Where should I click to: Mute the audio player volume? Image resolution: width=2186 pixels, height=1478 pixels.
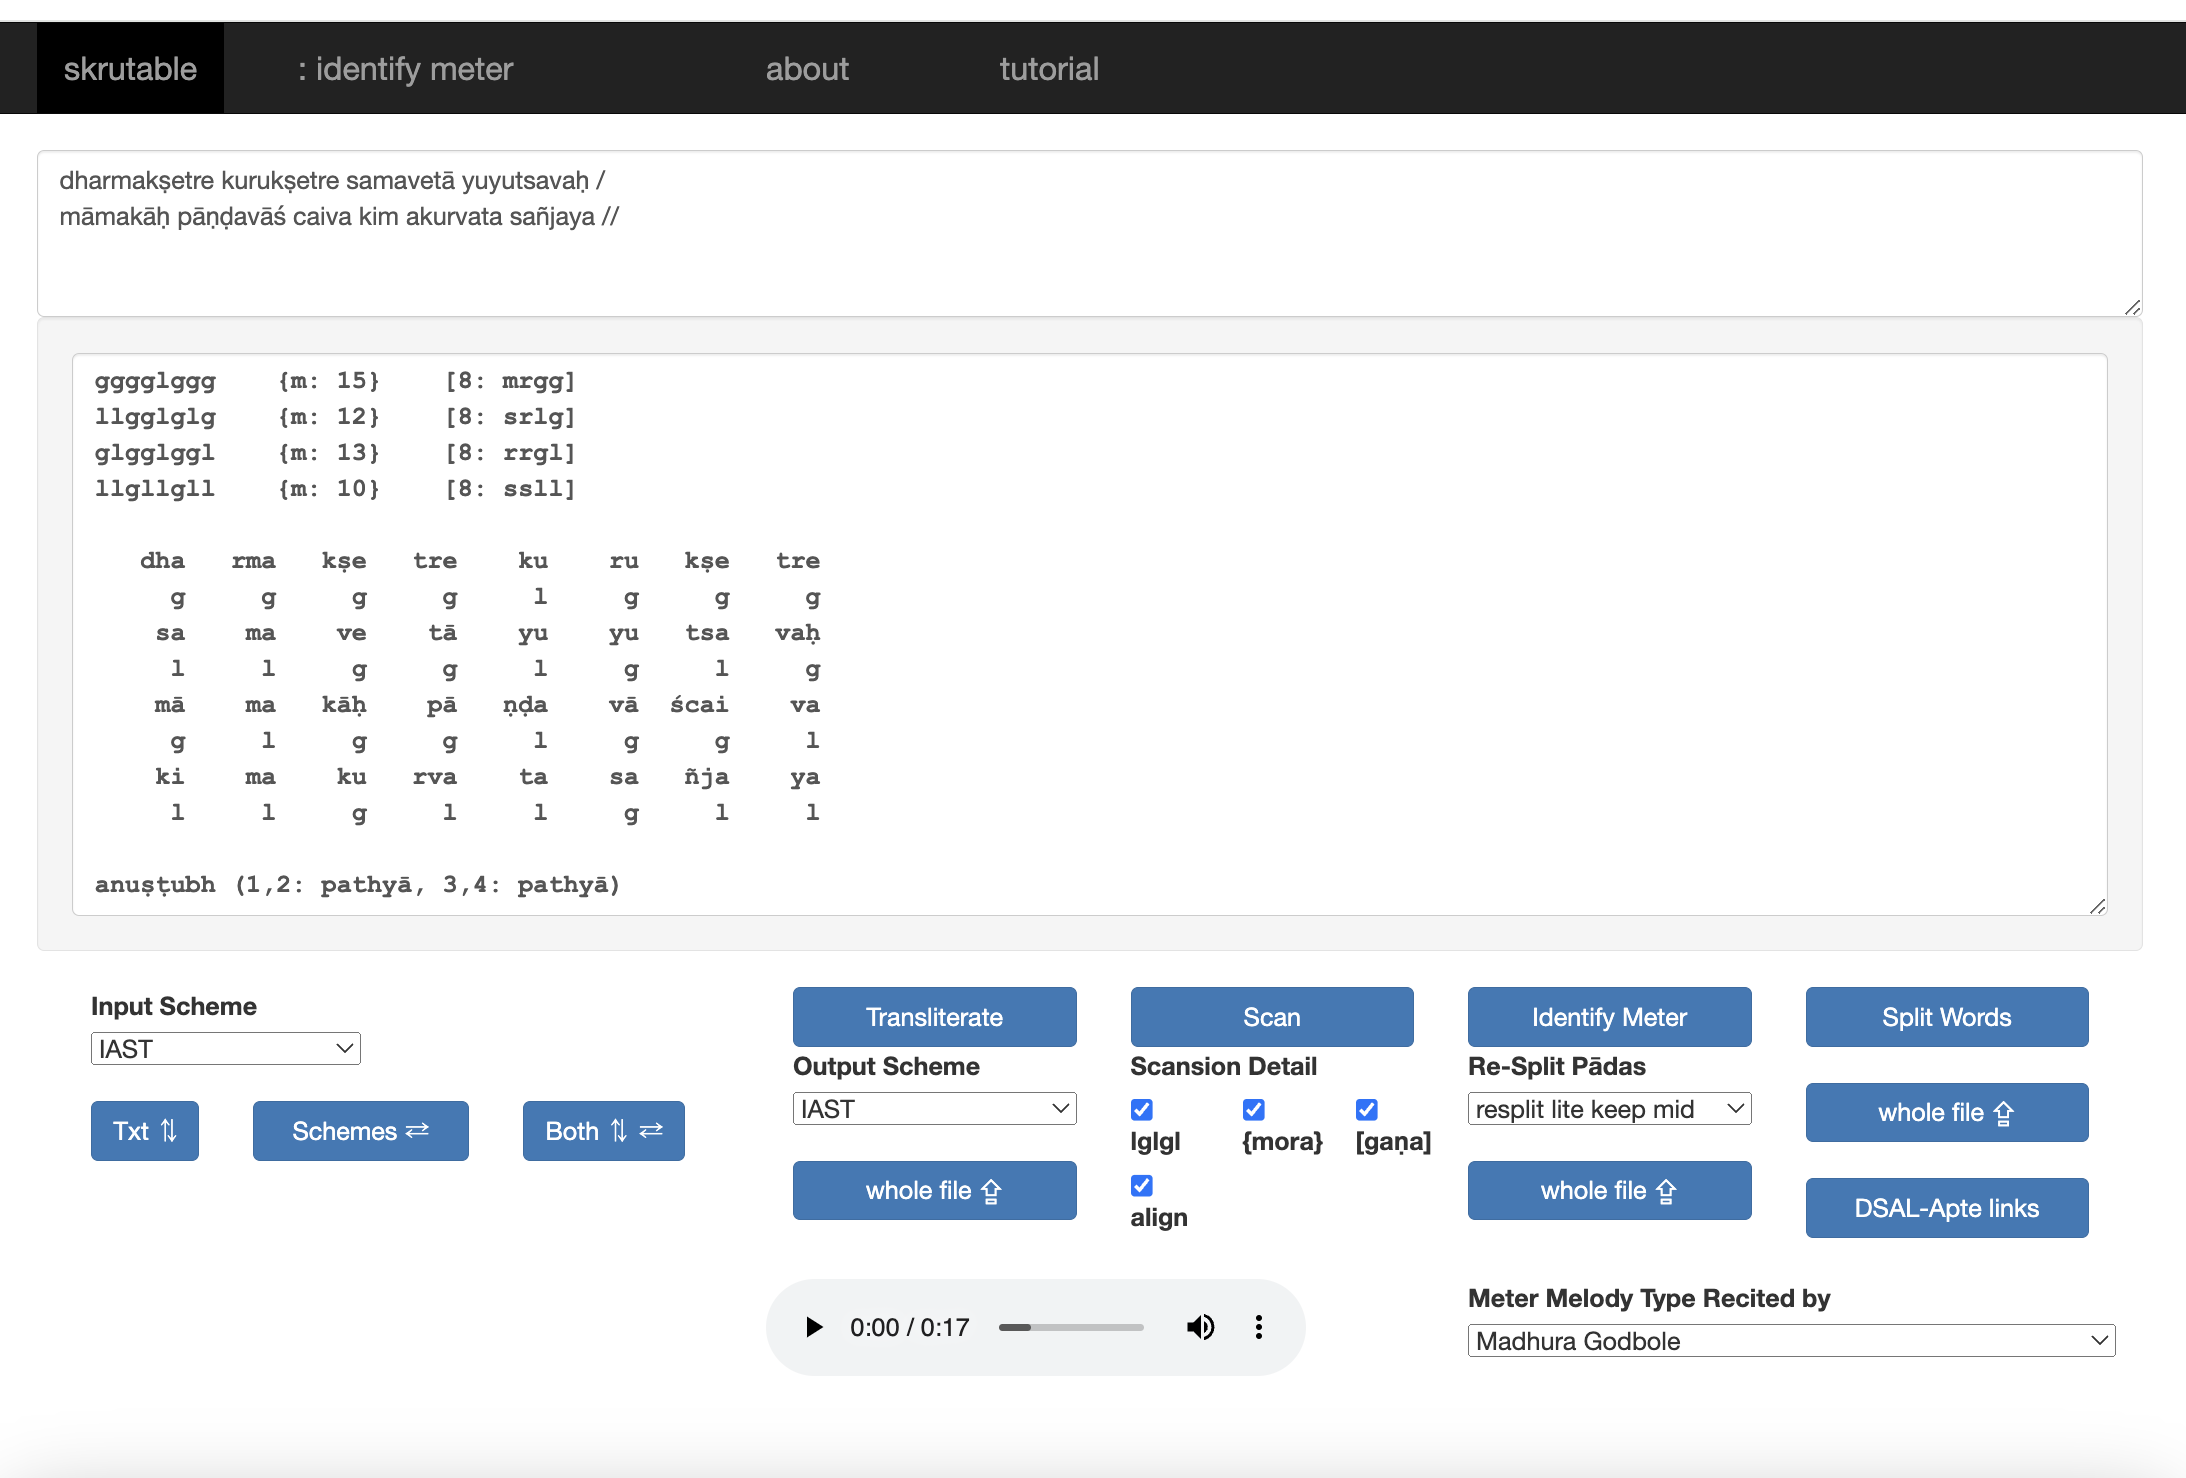[x=1200, y=1327]
